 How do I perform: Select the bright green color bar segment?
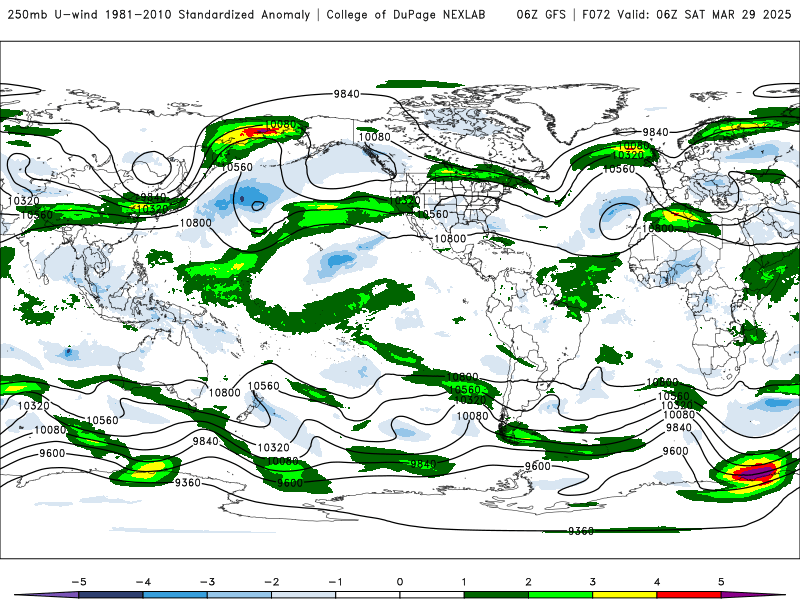coord(560,595)
